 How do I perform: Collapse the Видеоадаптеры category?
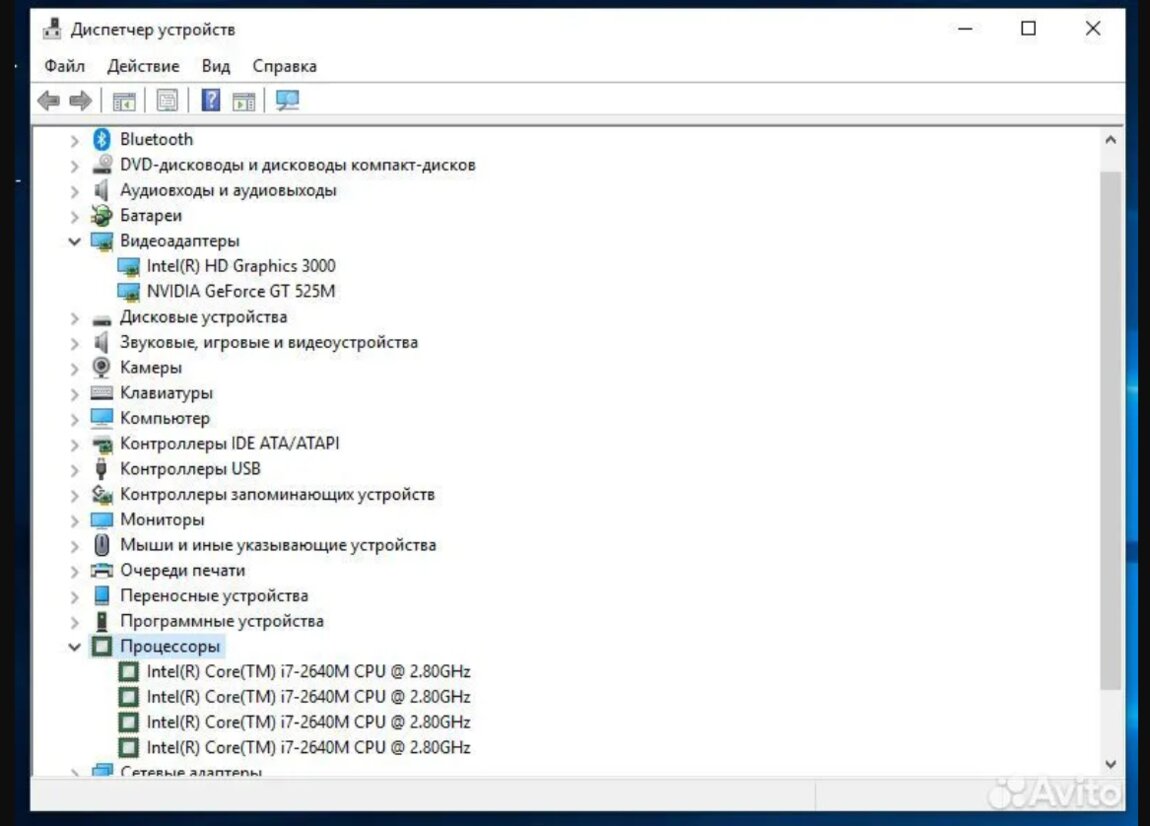pos(74,241)
